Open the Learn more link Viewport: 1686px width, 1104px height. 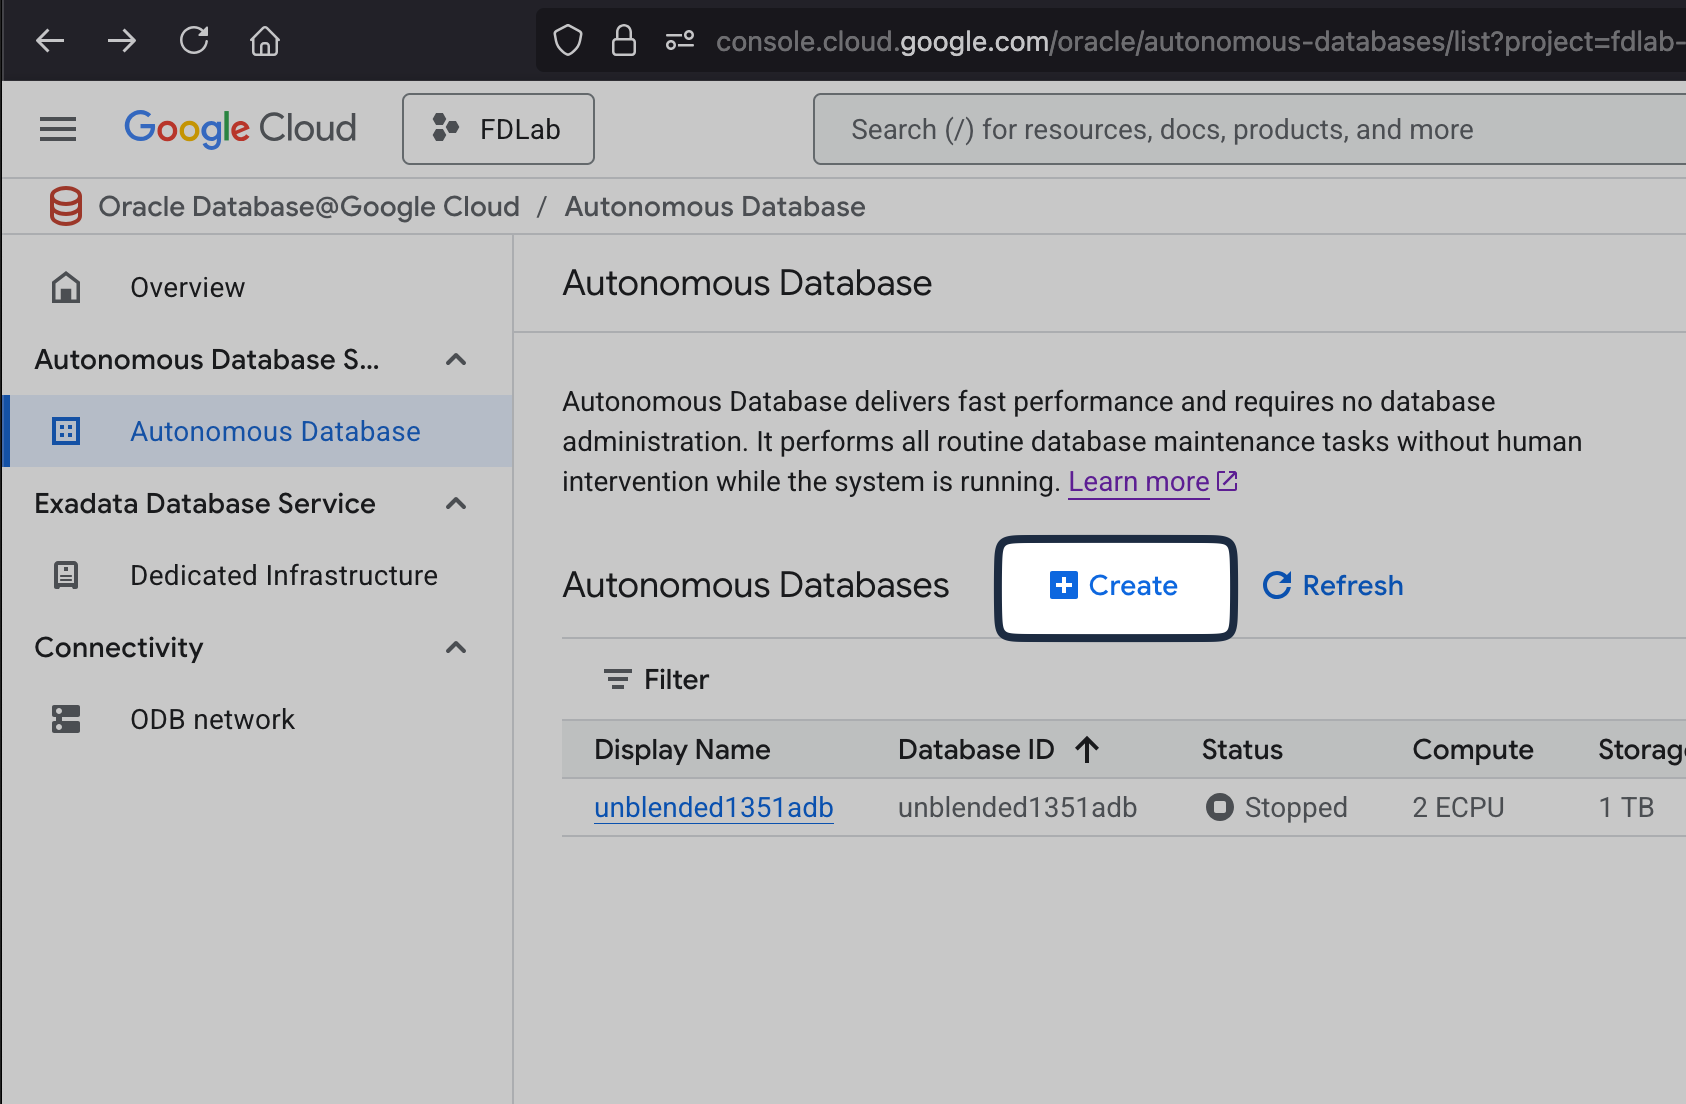(1139, 482)
